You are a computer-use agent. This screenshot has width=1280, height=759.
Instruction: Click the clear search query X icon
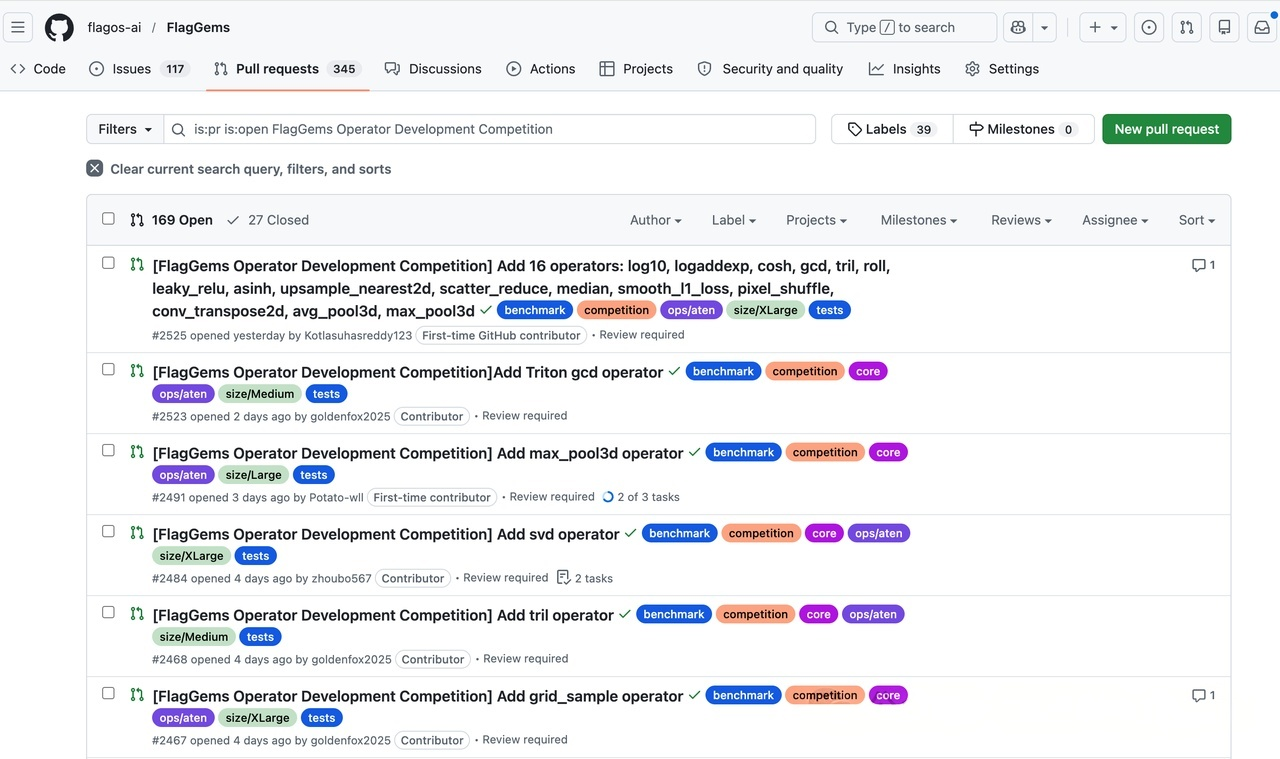[95, 168]
